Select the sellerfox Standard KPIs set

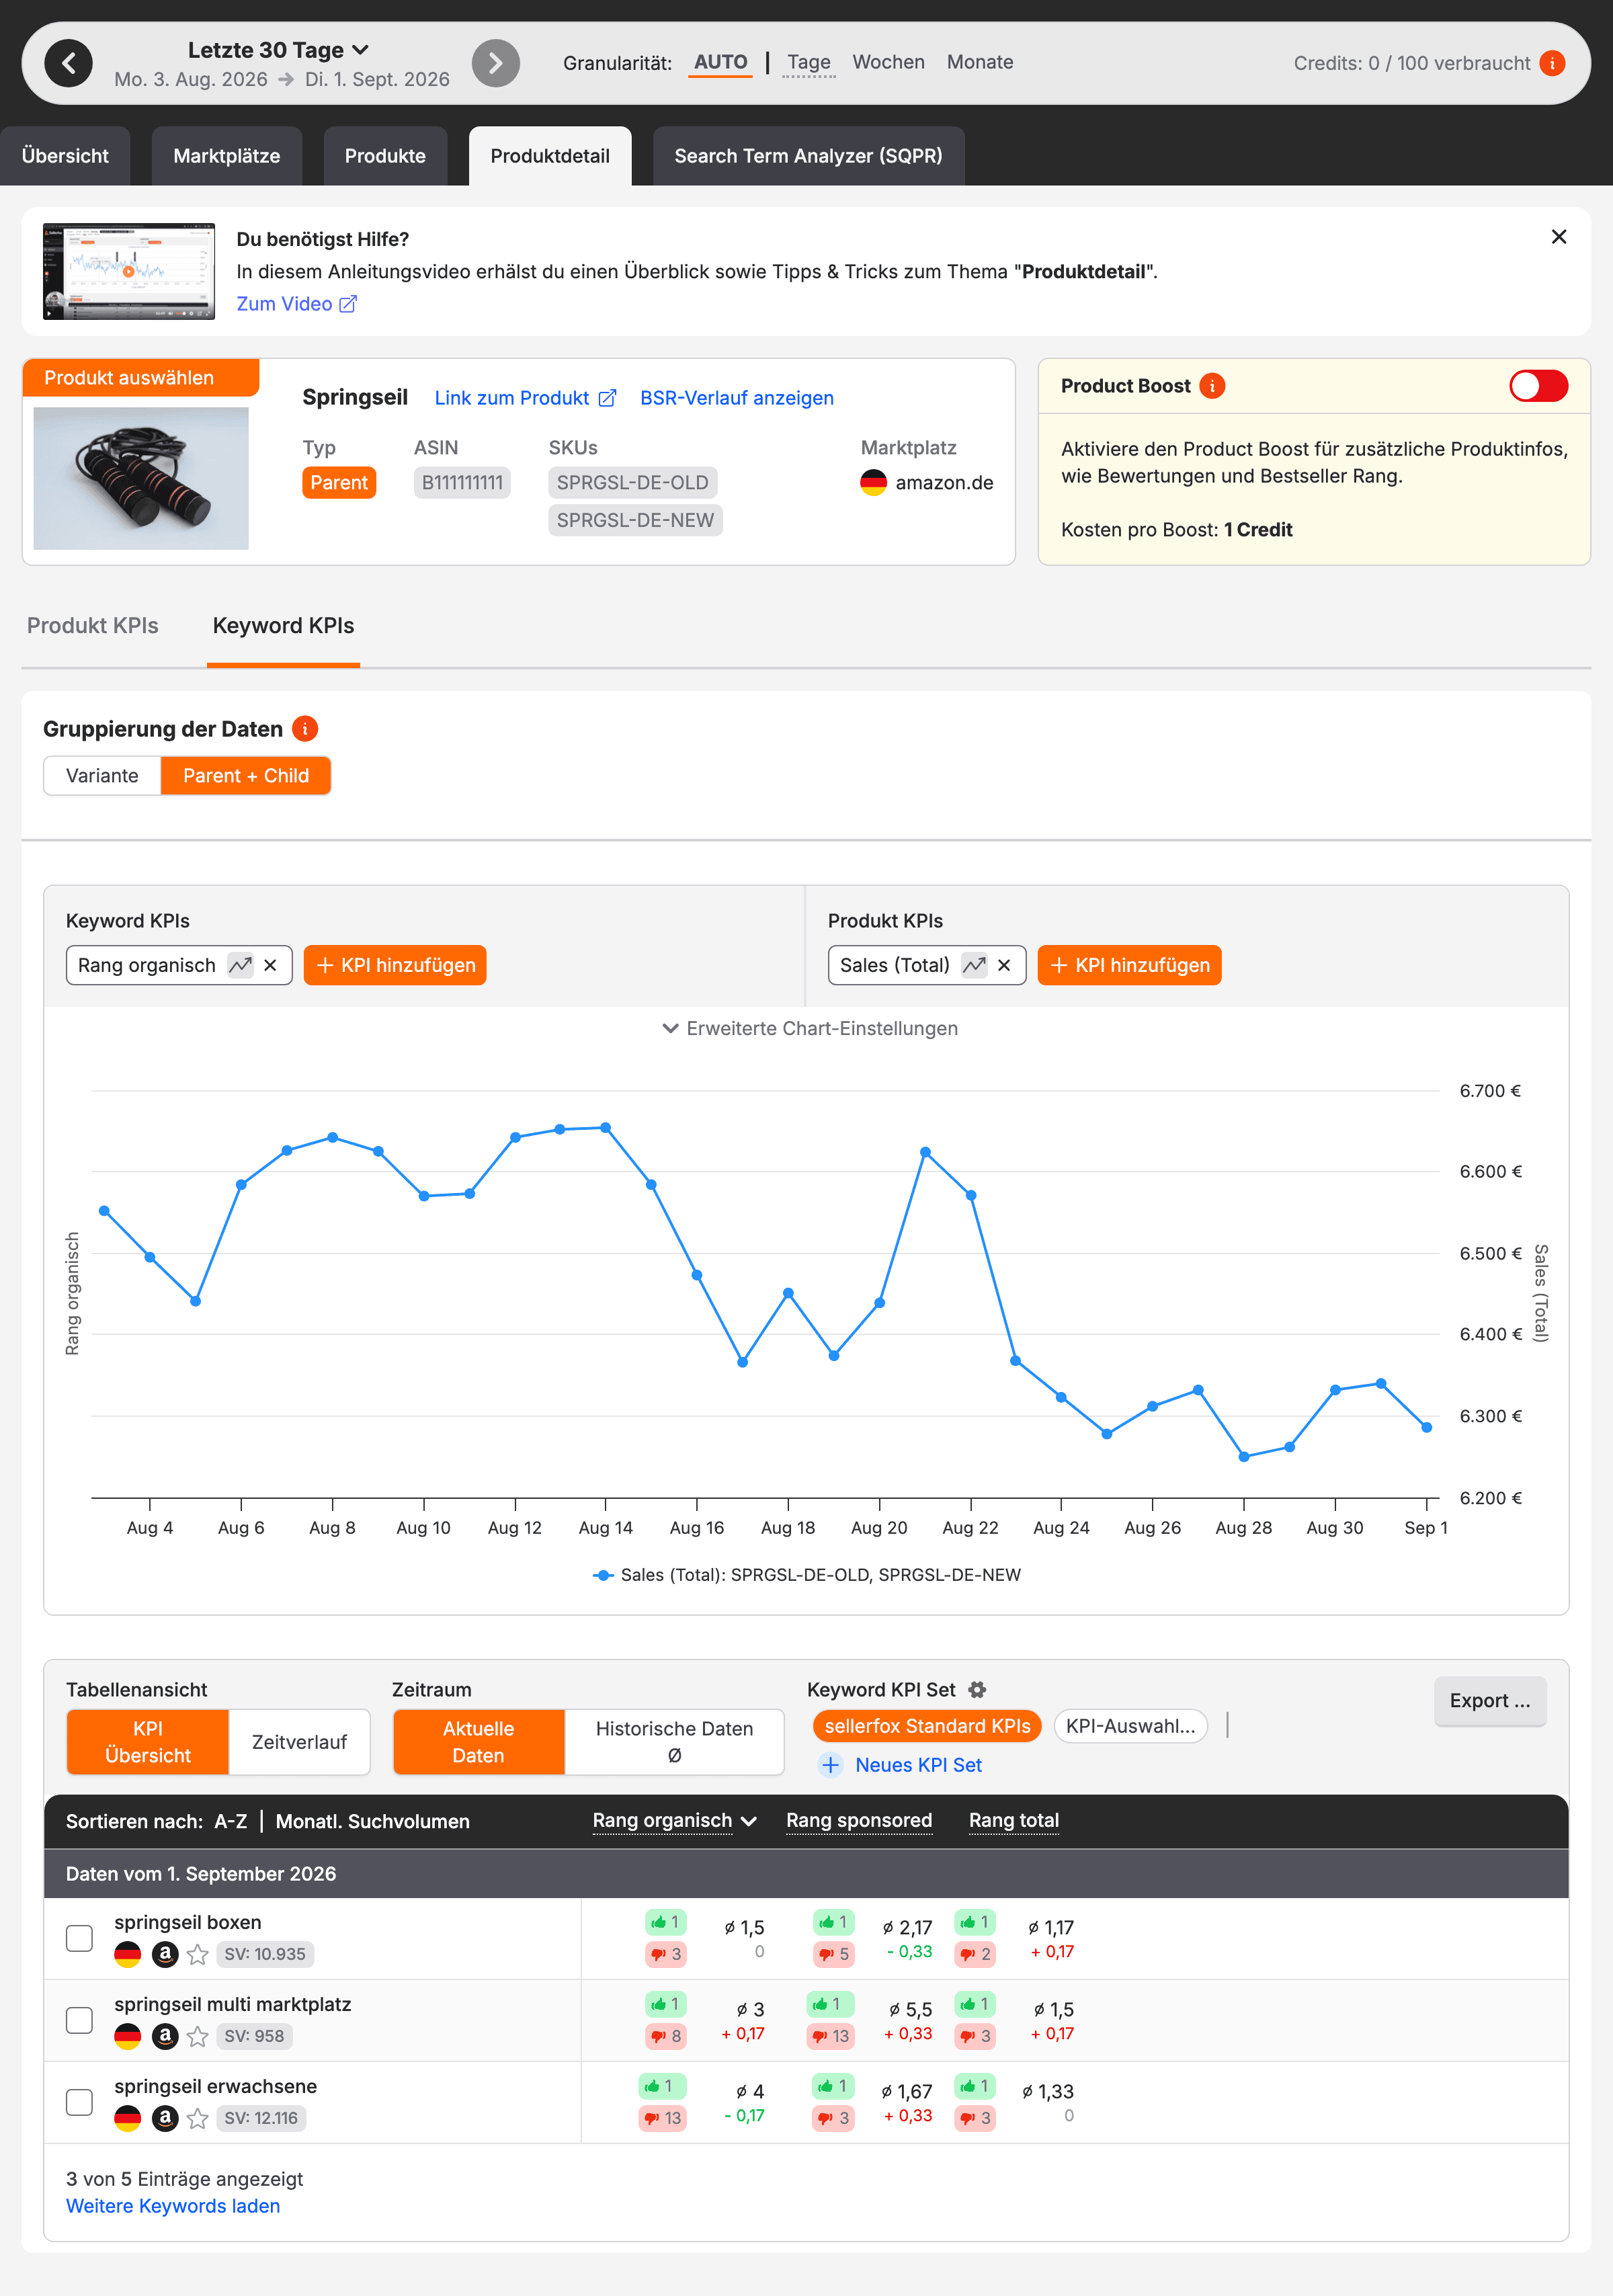(x=927, y=1726)
